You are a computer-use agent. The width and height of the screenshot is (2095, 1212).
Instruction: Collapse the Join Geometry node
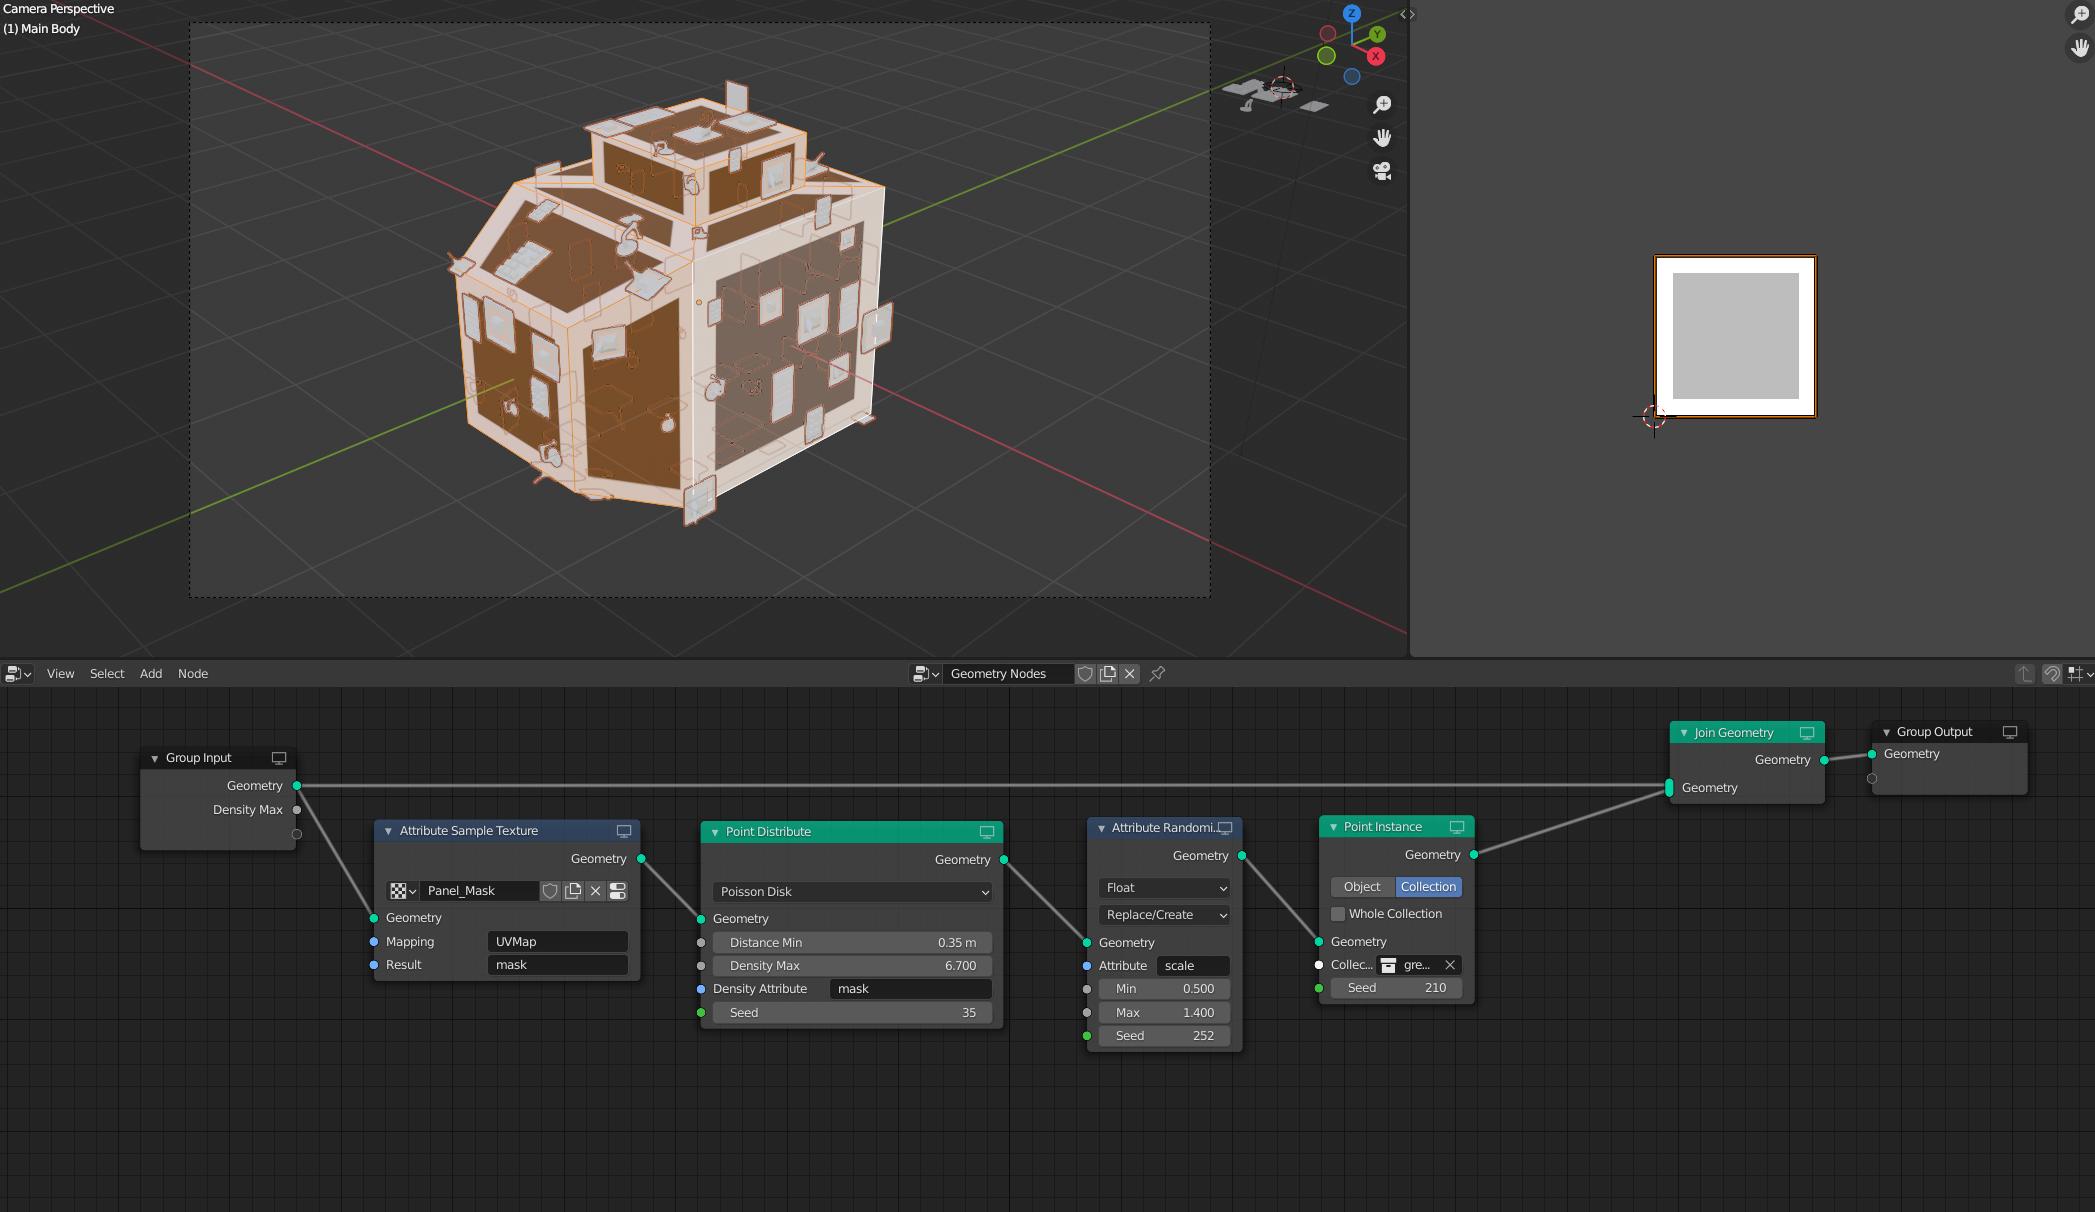[1684, 733]
